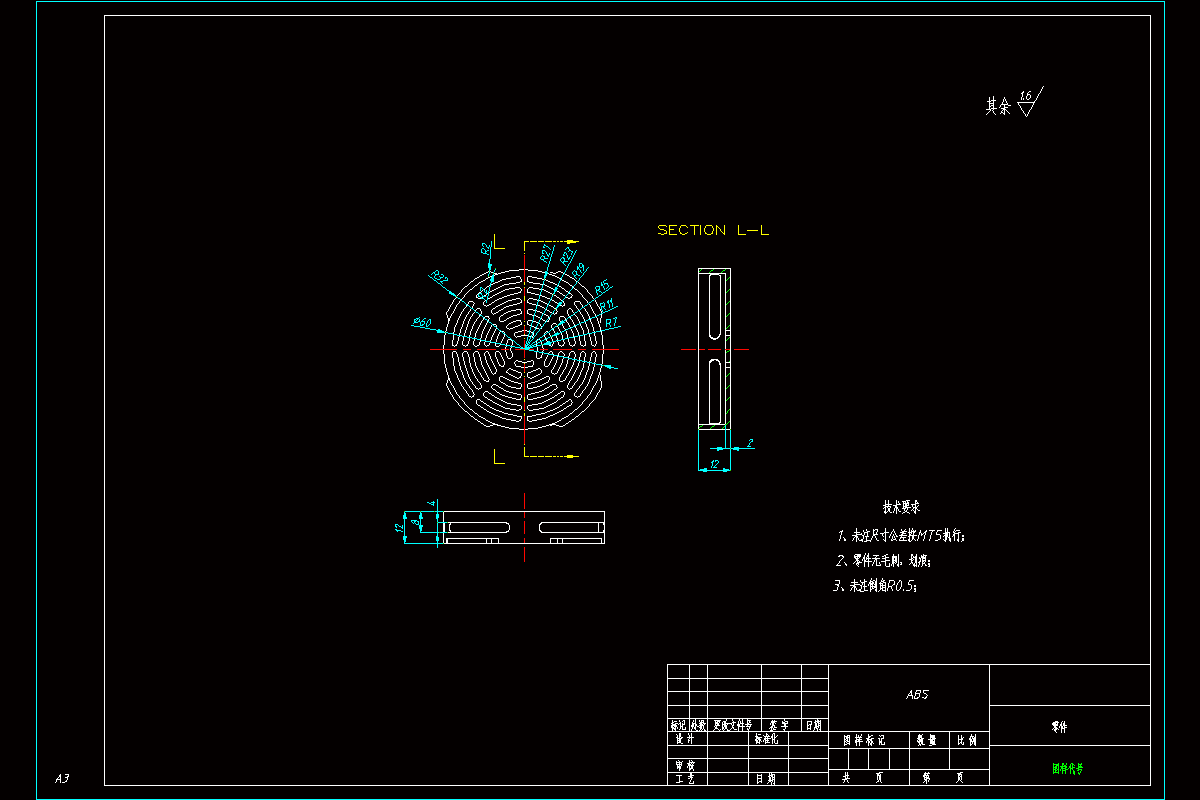Select the green 图样代号 text
The image size is (1200, 800).
(1068, 769)
